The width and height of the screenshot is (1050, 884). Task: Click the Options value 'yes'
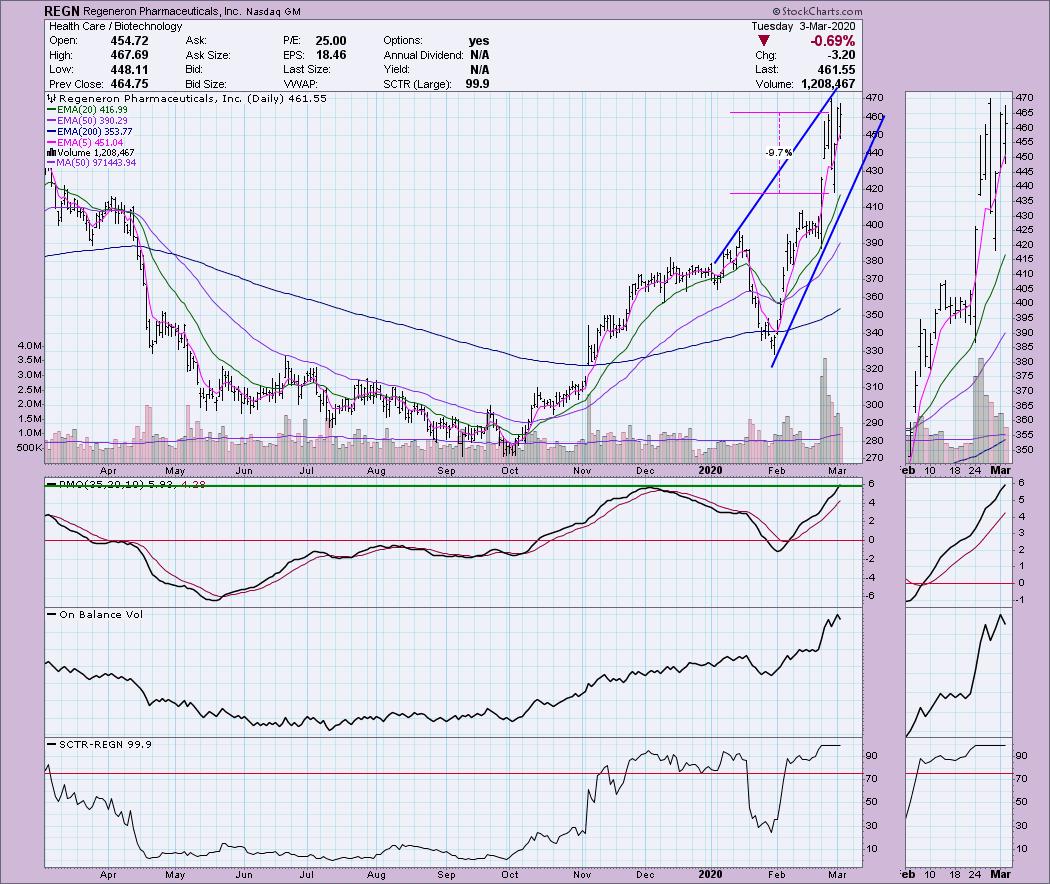479,41
